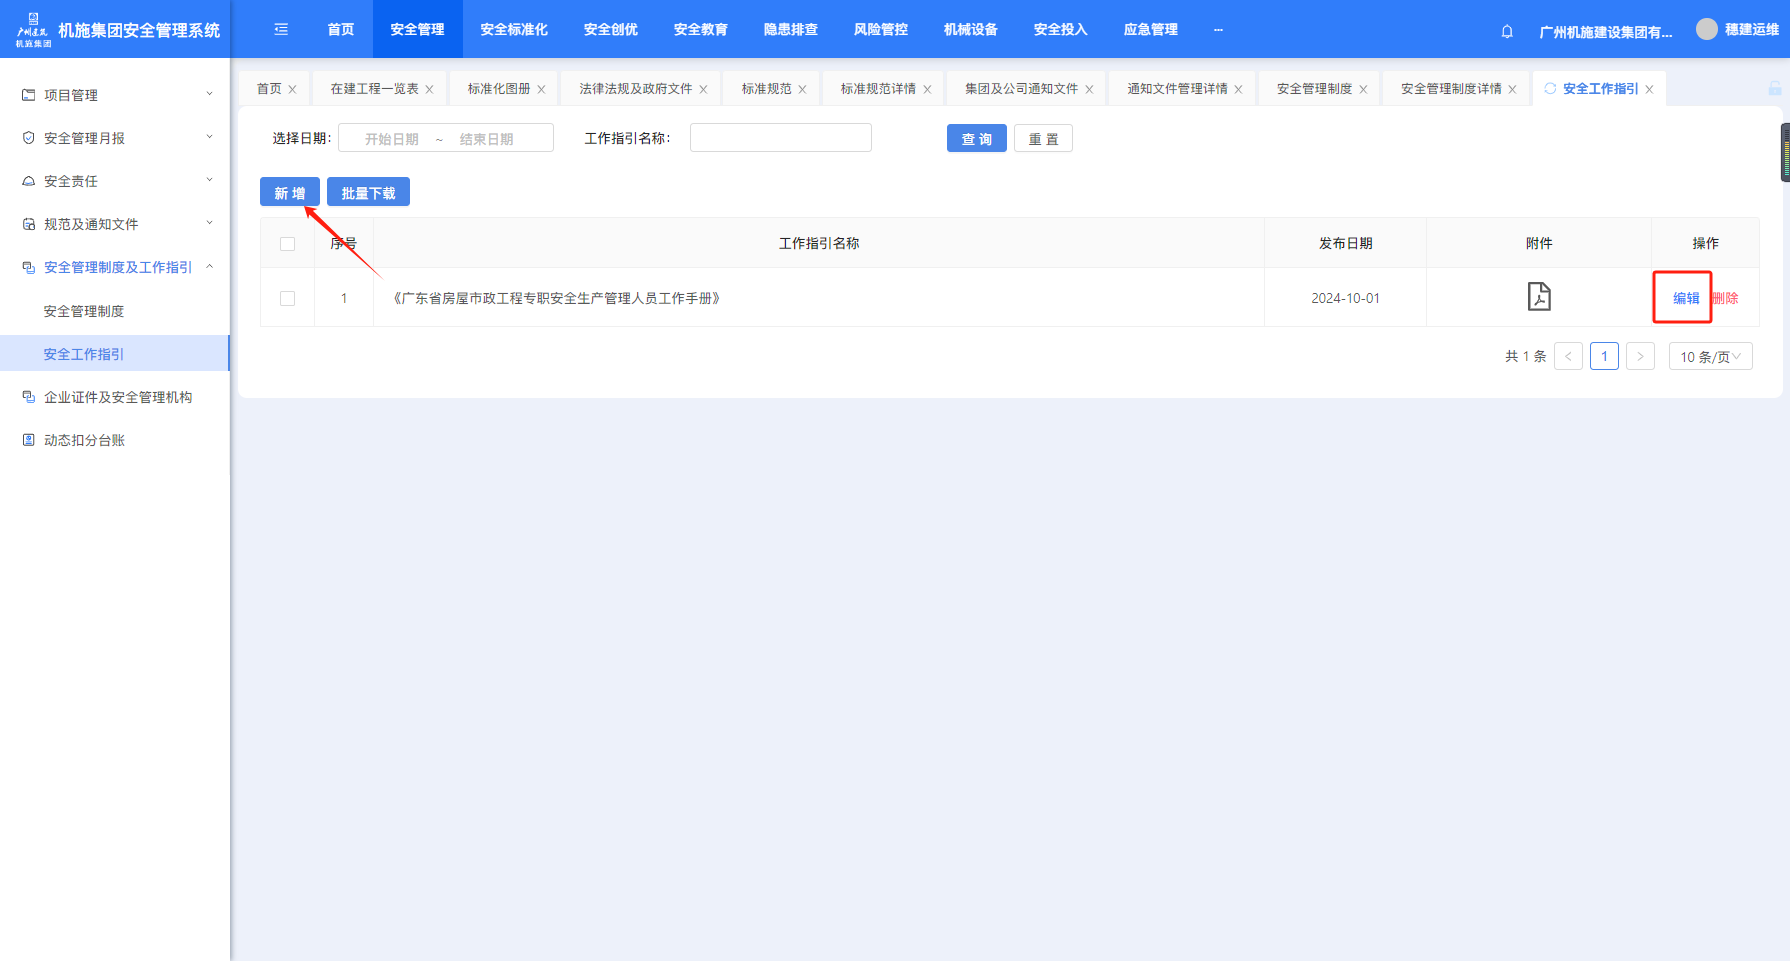
Task: Open the 10 条/页 page size dropdown
Action: coord(1710,357)
